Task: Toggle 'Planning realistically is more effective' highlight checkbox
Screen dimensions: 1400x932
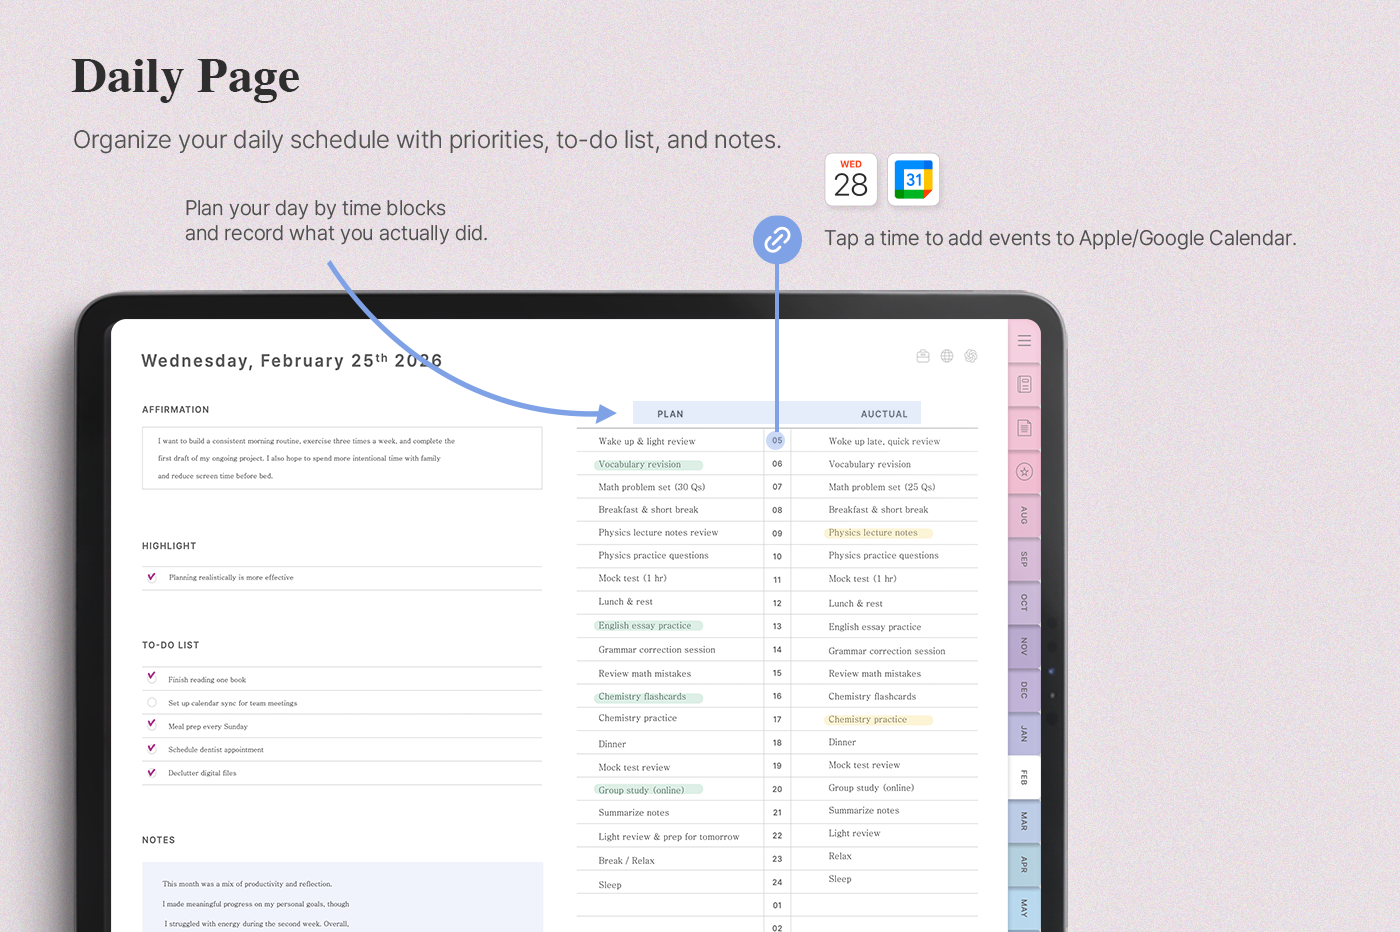Action: click(x=152, y=577)
